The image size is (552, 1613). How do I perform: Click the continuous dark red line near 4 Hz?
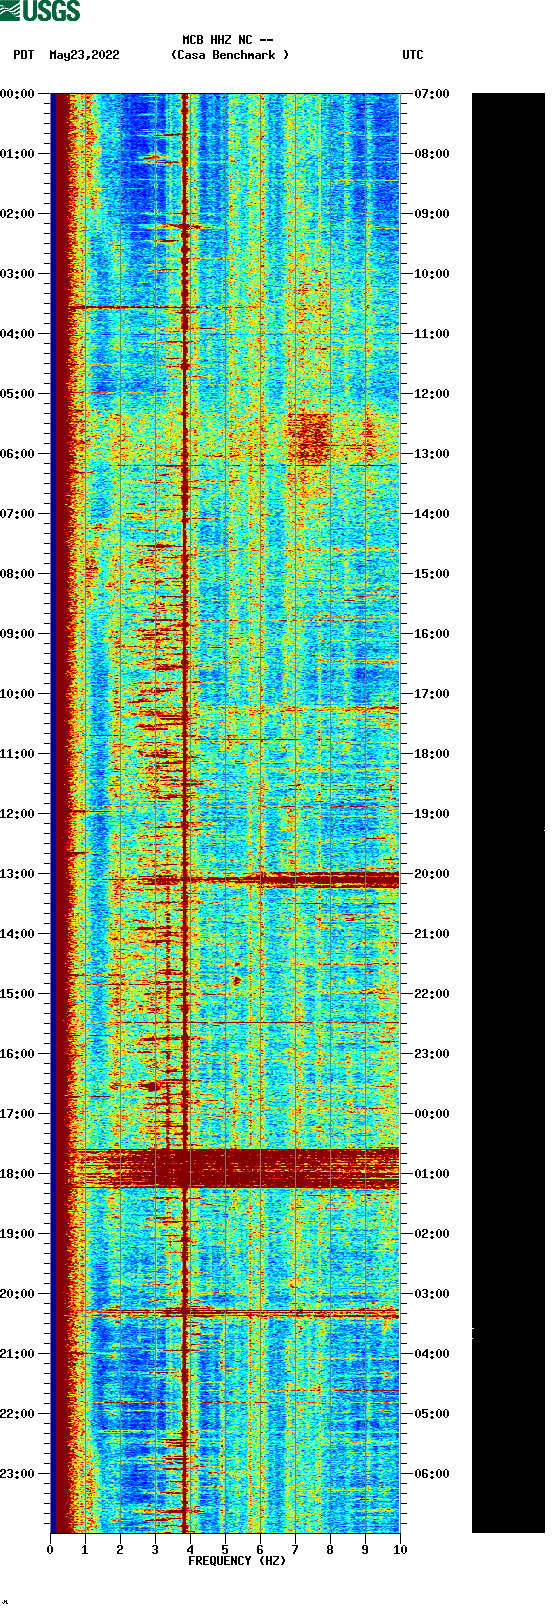pyautogui.click(x=185, y=812)
